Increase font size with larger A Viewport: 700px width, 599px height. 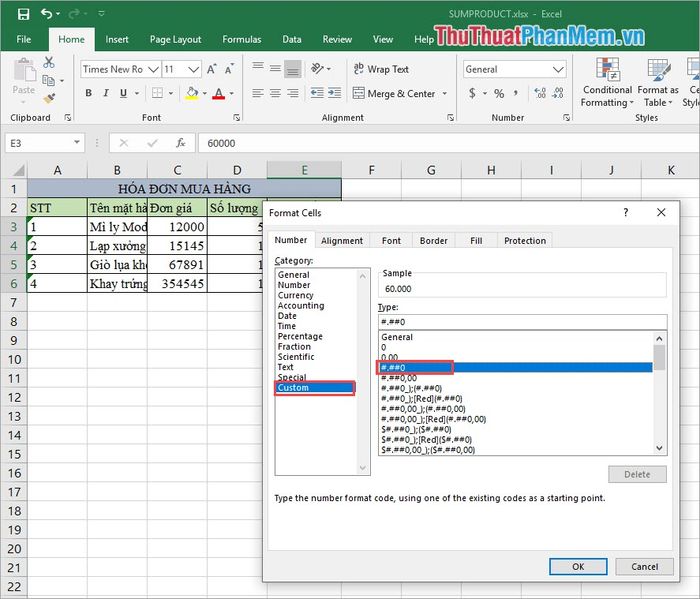[x=212, y=69]
